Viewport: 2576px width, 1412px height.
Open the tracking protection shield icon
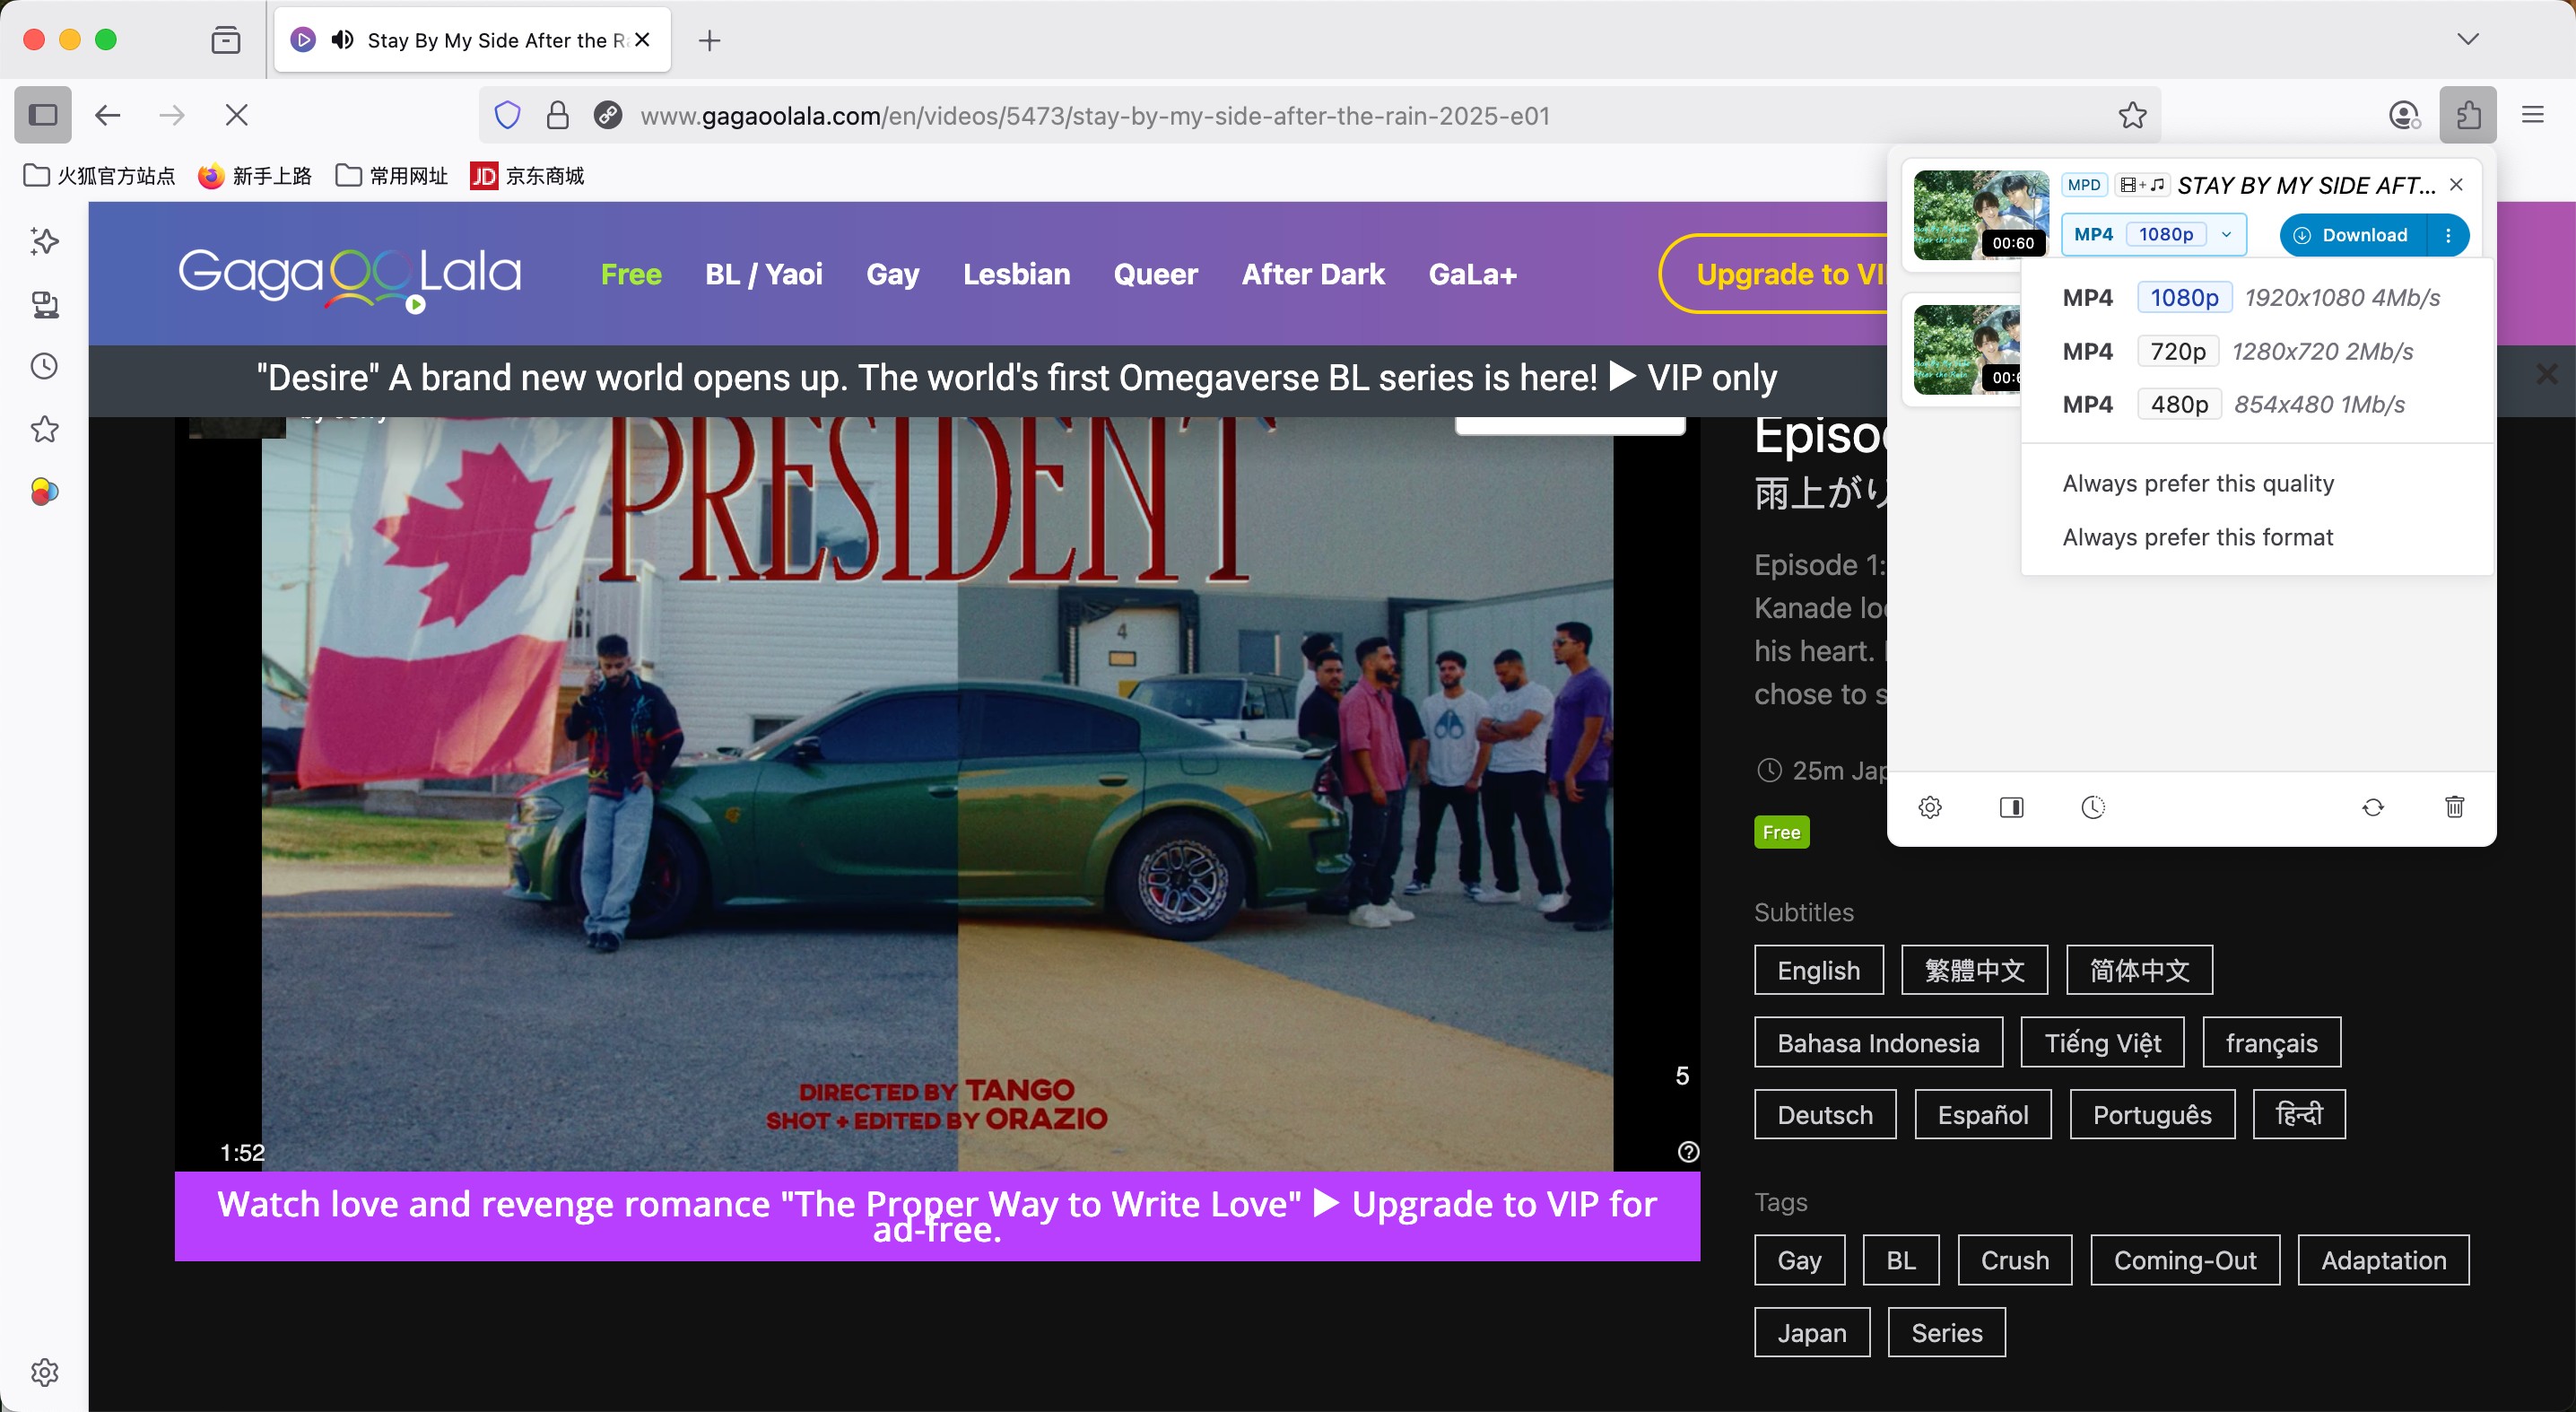tap(508, 116)
